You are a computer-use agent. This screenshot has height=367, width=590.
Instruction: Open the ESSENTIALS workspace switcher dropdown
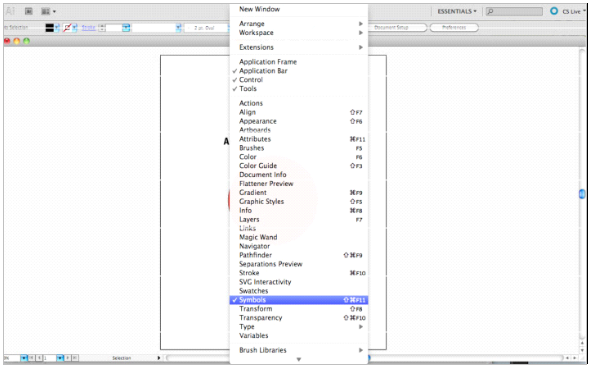point(457,12)
